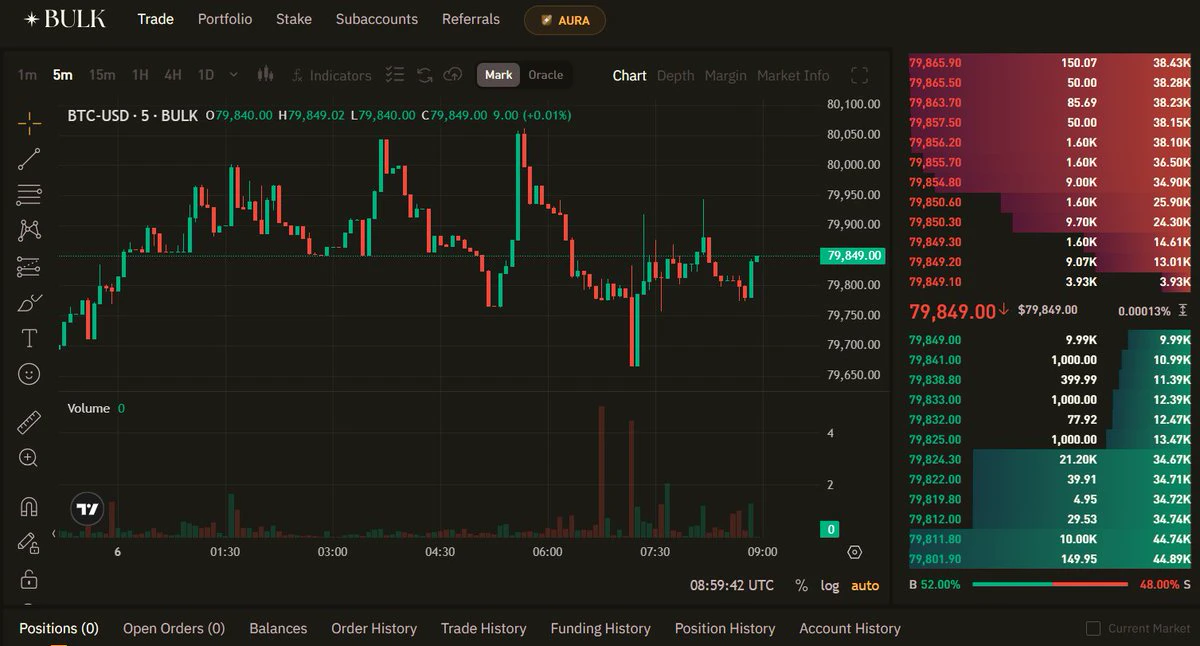Open the Market Info tab

click(793, 75)
